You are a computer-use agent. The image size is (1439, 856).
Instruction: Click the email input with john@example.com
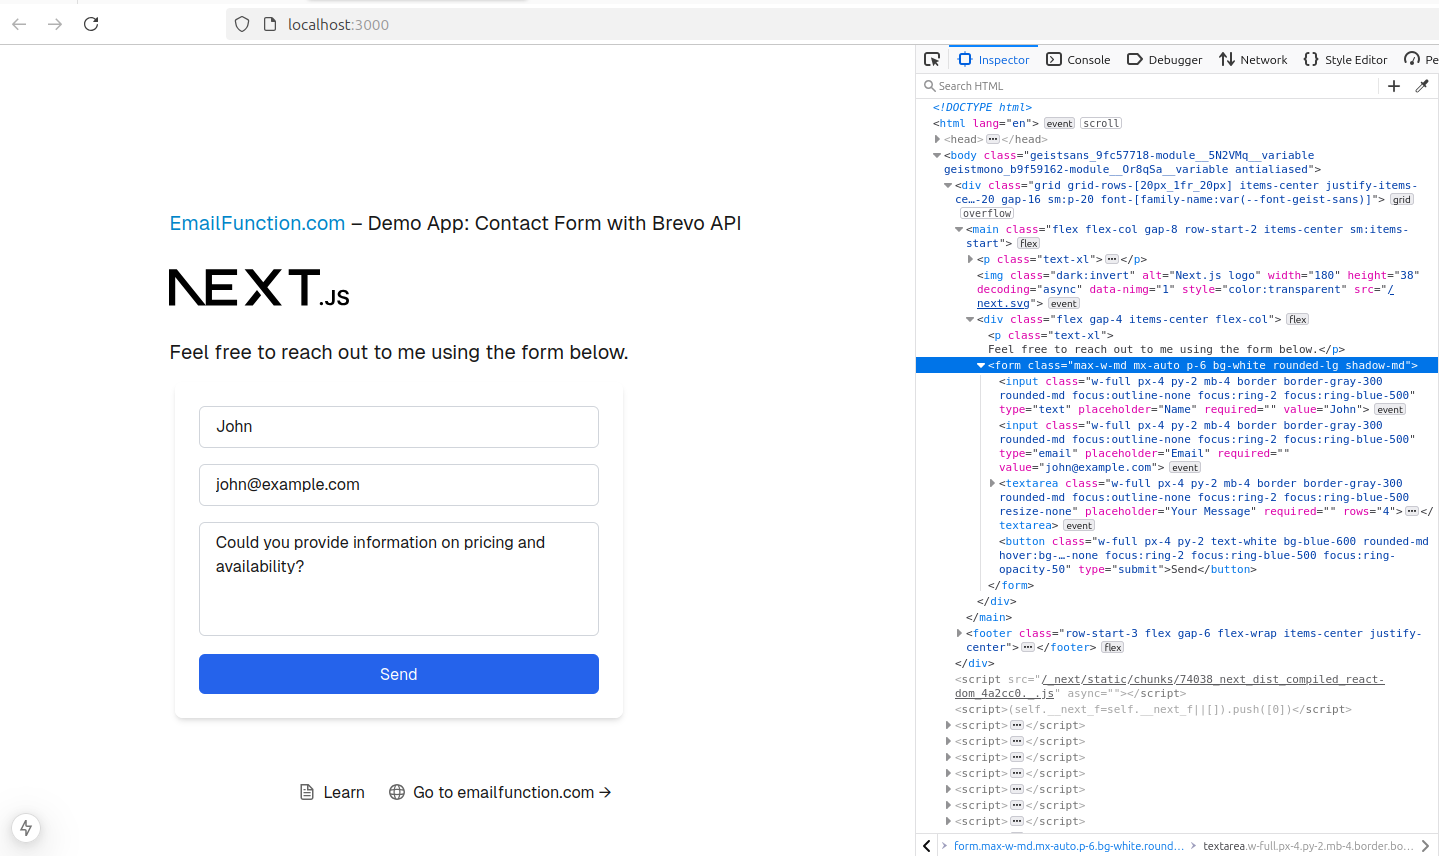coord(399,485)
